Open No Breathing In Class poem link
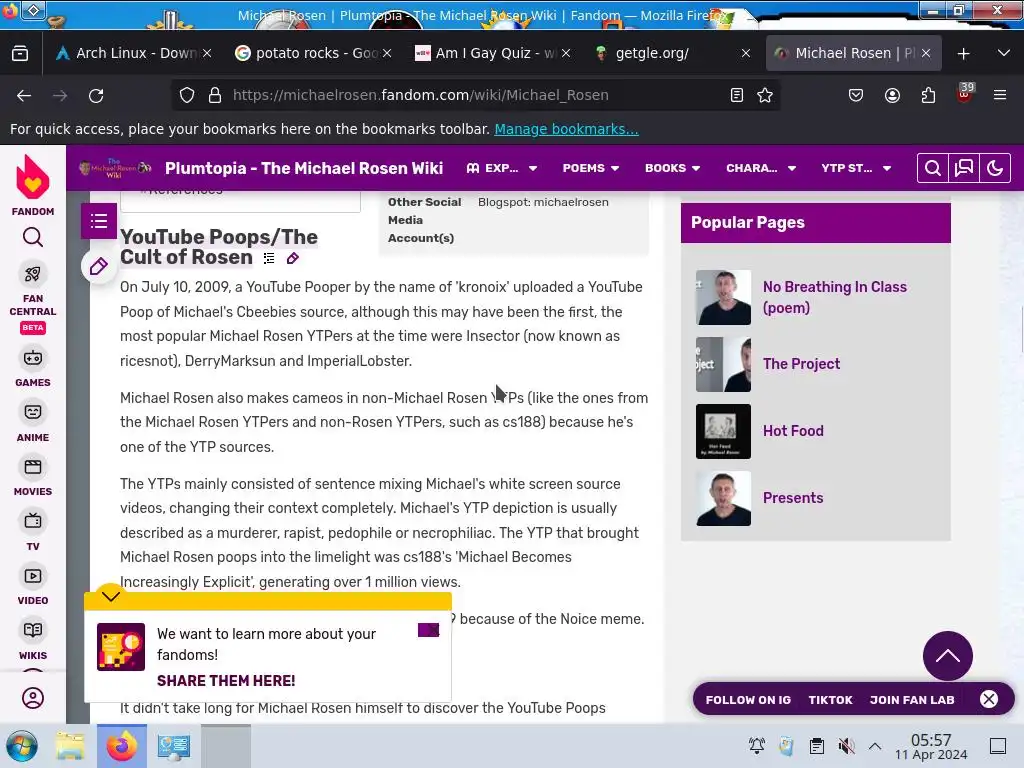Screen dimensions: 1024x768 (835, 297)
